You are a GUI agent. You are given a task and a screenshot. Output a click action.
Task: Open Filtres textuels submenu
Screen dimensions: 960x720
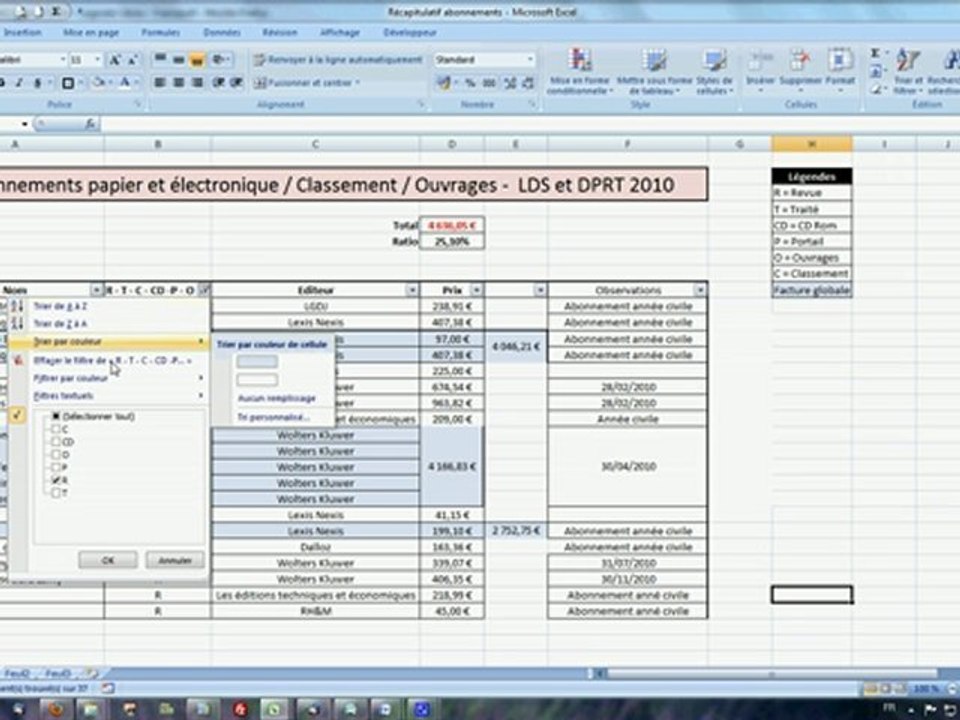(x=63, y=396)
